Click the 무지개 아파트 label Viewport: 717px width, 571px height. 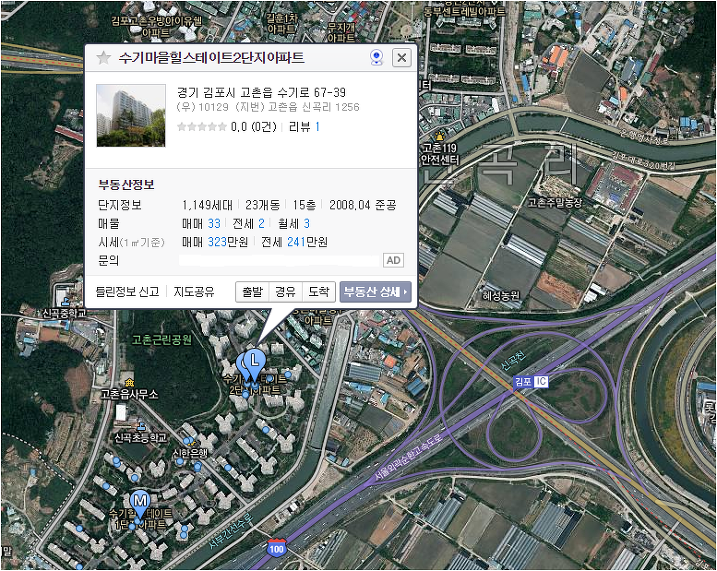click(x=341, y=32)
